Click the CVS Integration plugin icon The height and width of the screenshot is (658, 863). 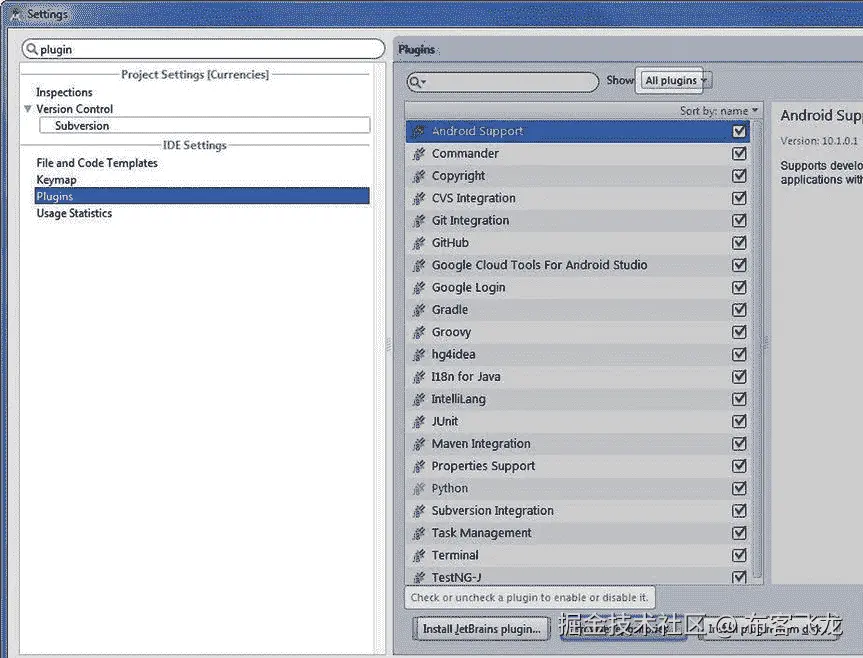click(419, 199)
